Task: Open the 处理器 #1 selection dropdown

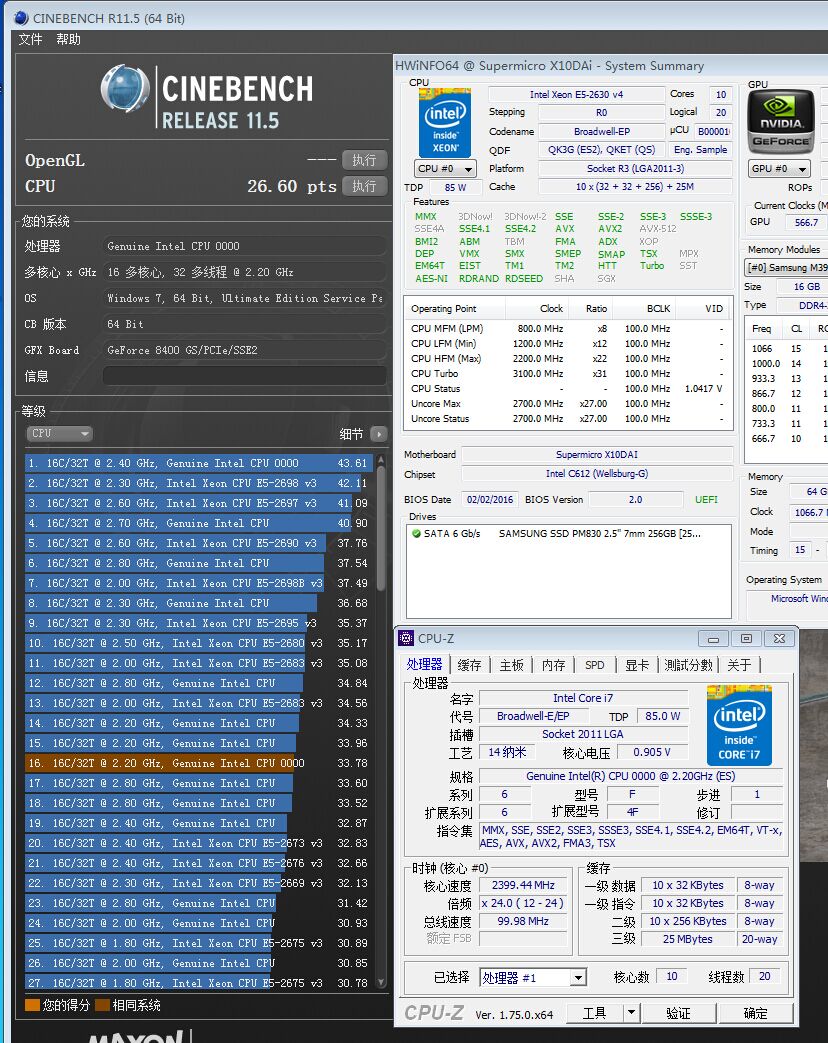Action: (x=533, y=977)
